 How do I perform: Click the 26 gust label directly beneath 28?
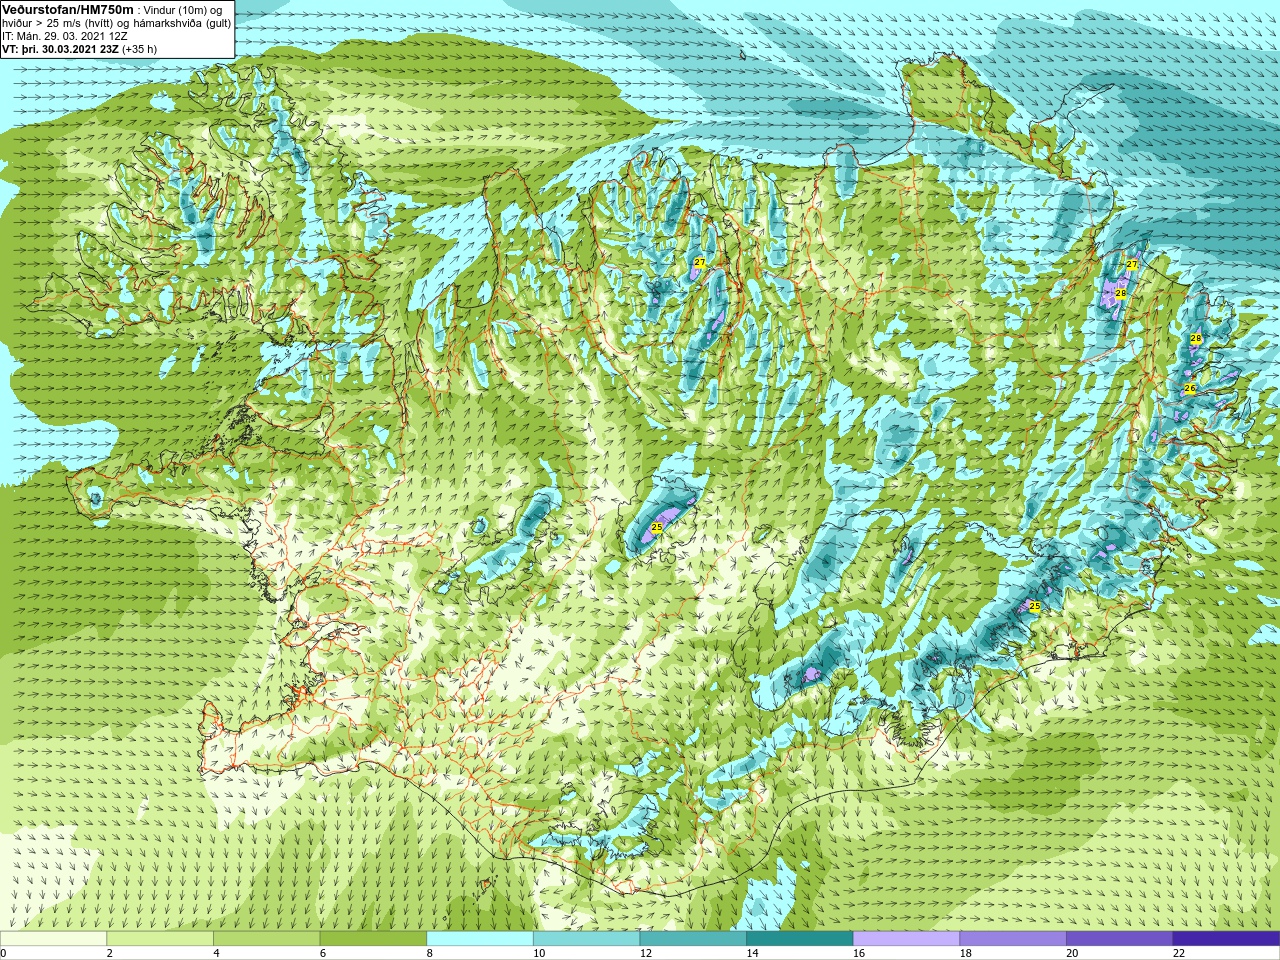click(x=1190, y=388)
